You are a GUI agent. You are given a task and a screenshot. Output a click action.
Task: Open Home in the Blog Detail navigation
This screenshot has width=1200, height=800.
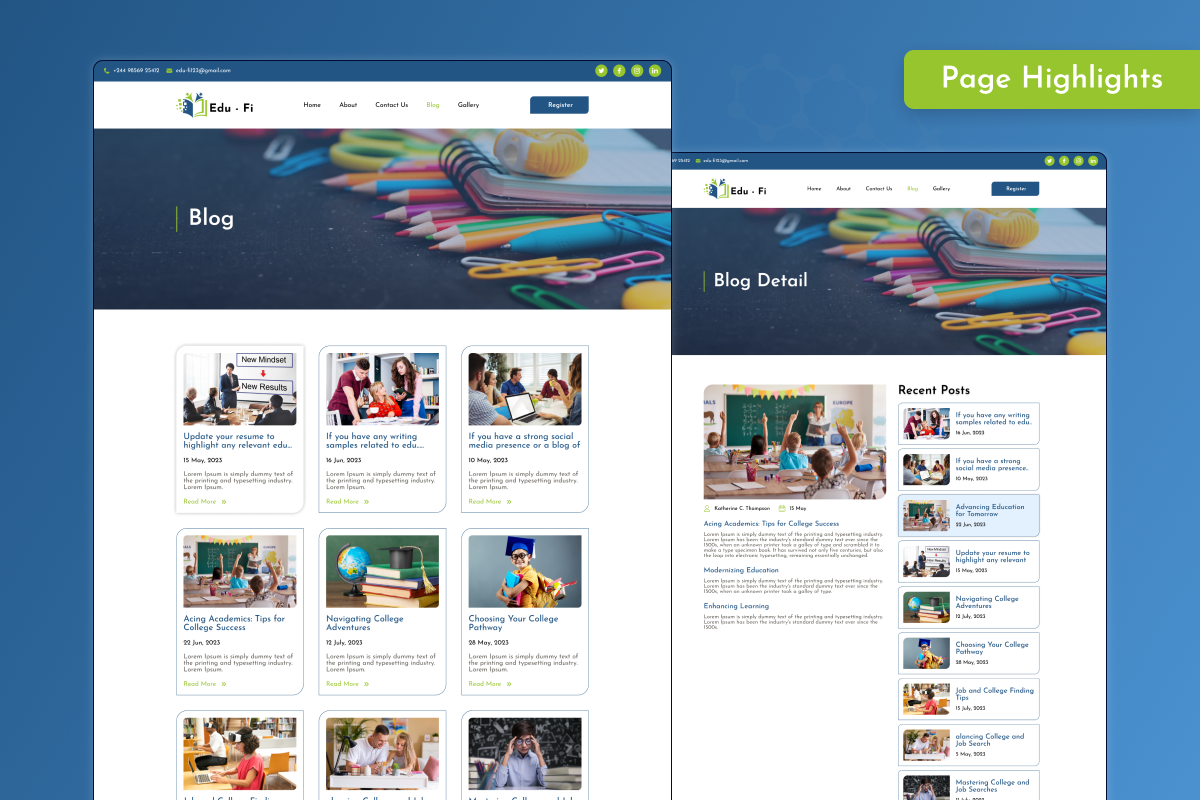[x=814, y=188]
